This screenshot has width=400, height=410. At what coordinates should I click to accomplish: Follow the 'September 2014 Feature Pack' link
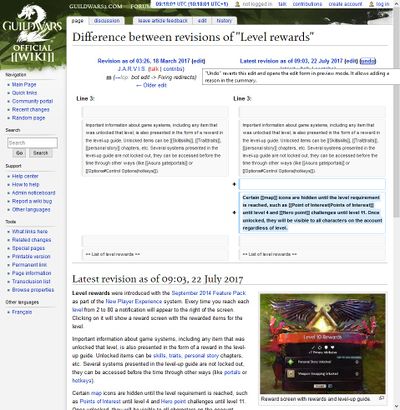click(x=209, y=293)
